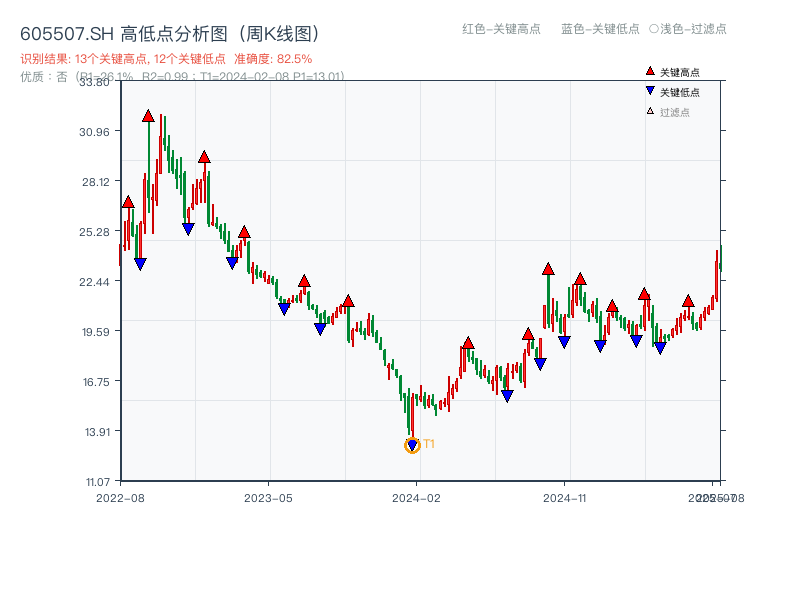Click the 28.12 y-axis label
Image resolution: width=800 pixels, height=600 pixels.
click(x=95, y=182)
